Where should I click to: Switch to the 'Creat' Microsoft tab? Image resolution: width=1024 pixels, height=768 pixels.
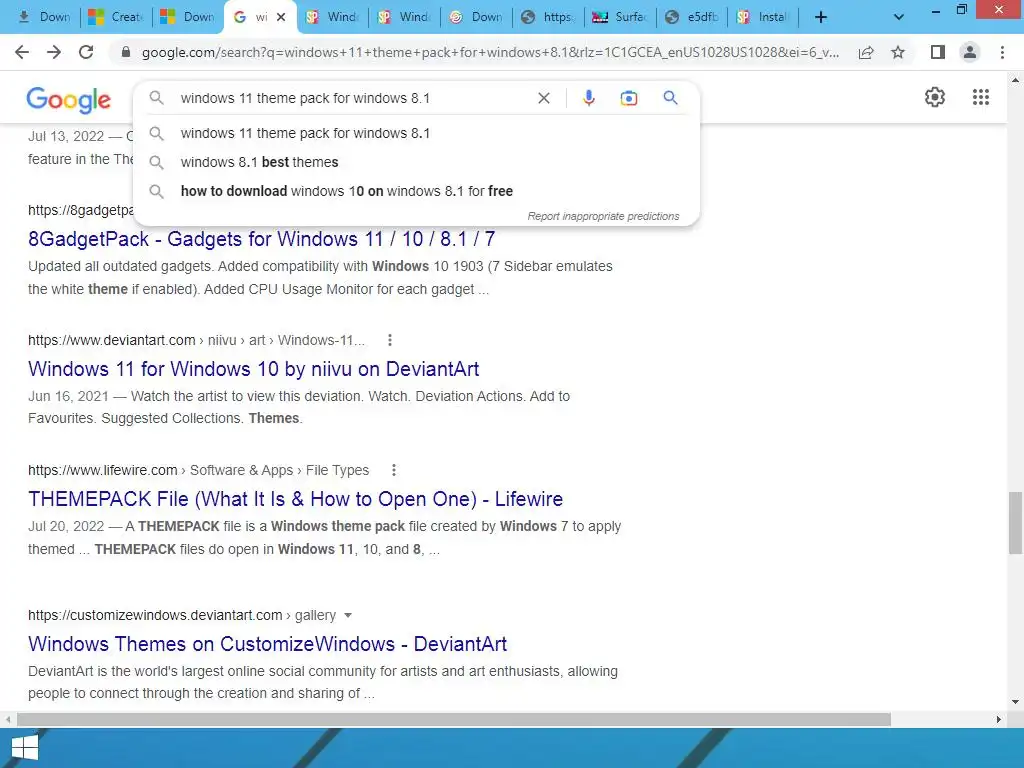[x=116, y=17]
